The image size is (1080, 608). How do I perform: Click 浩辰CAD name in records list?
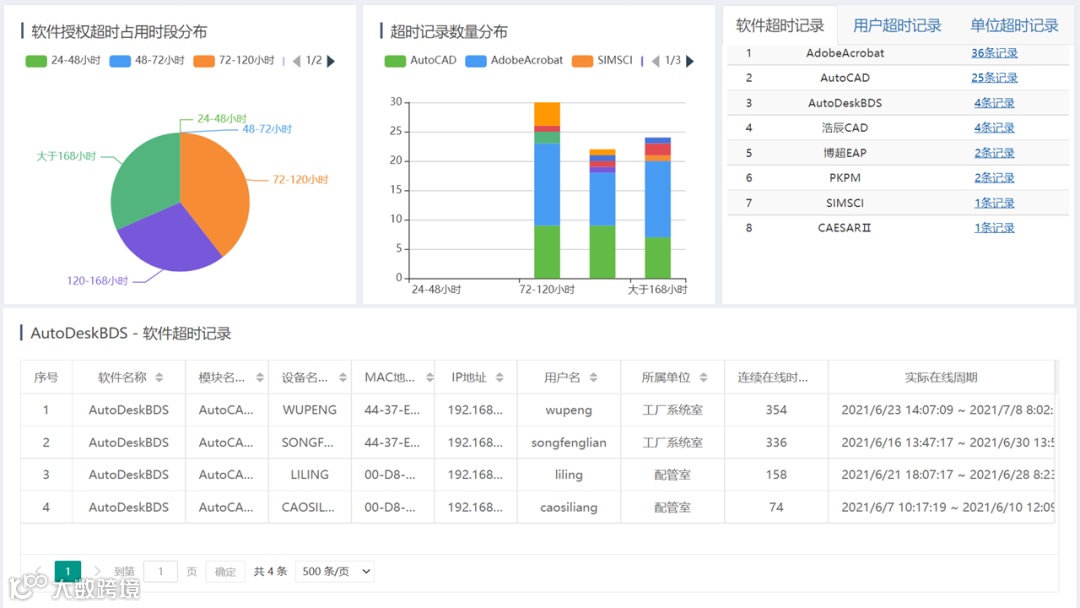(845, 127)
